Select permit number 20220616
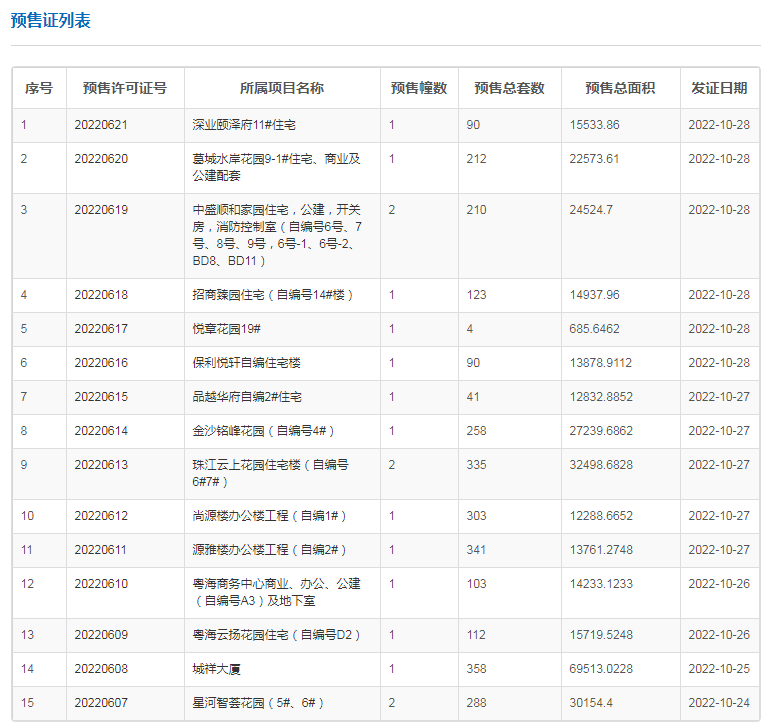Viewport: 769px width, 728px height. (101, 363)
